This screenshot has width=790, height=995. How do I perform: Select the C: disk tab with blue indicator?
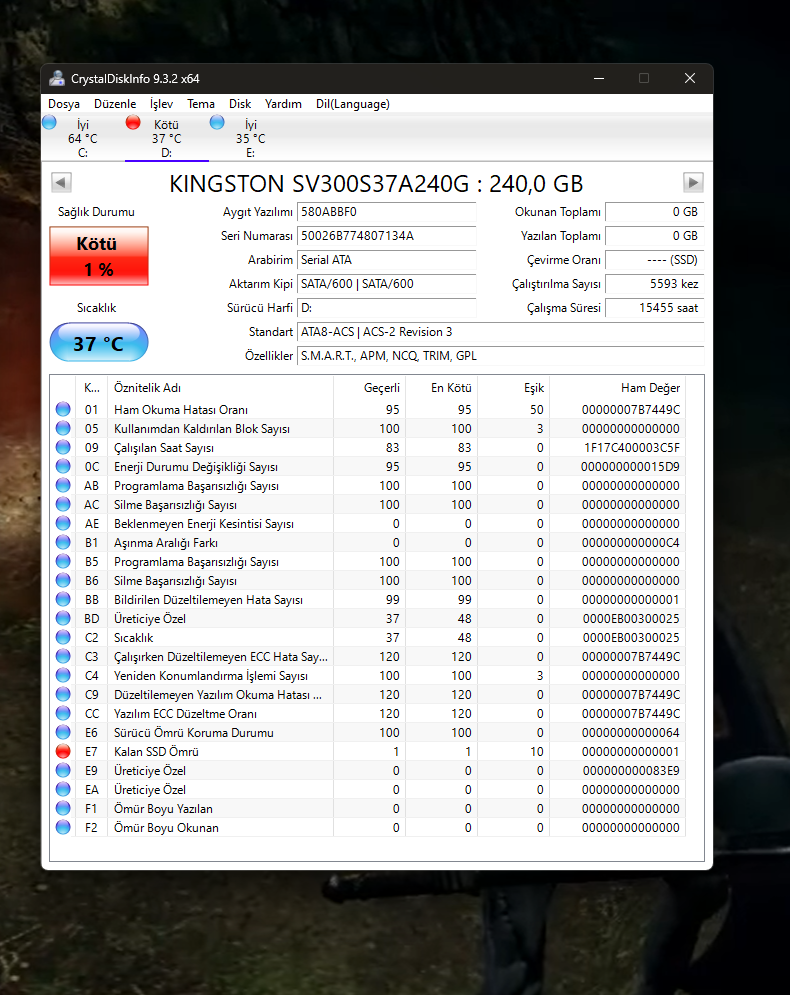pos(82,138)
